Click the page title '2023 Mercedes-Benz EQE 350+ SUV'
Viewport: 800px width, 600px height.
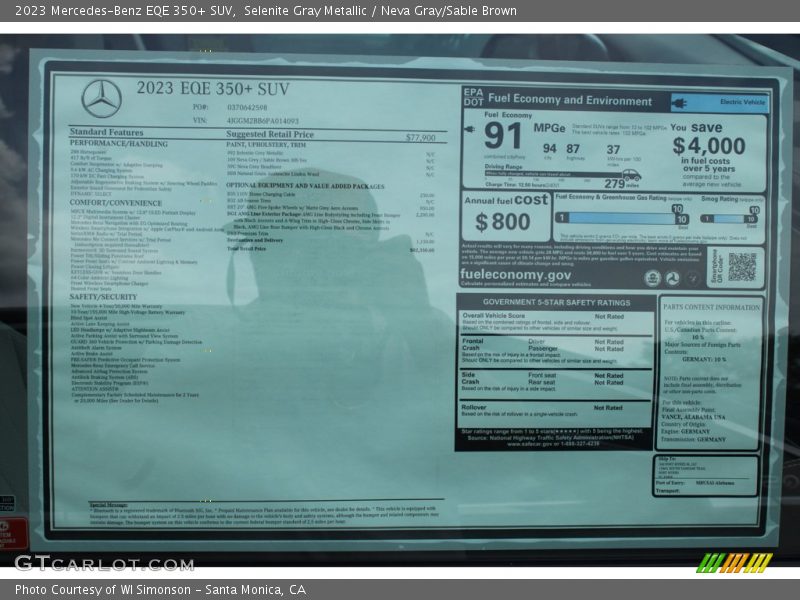coord(124,11)
